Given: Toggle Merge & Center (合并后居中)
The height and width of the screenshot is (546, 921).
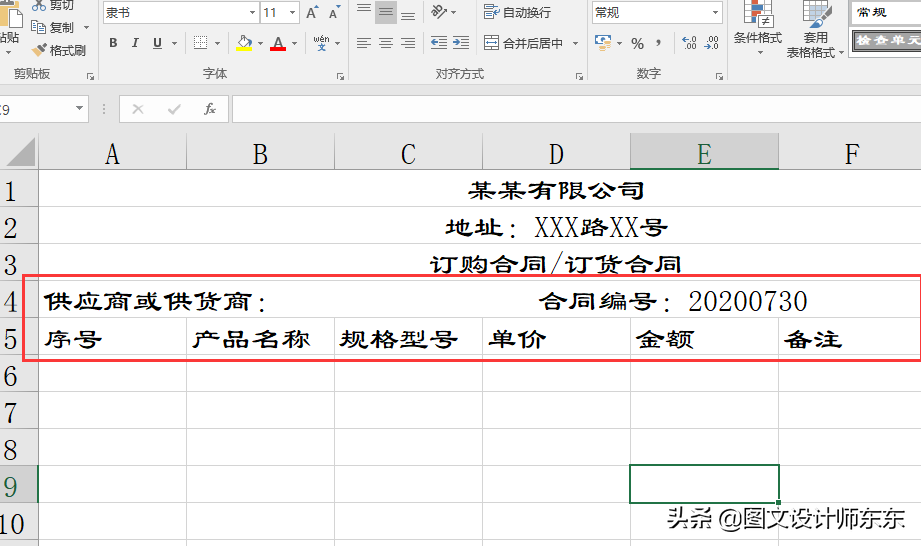Looking at the screenshot, I should [x=524, y=43].
